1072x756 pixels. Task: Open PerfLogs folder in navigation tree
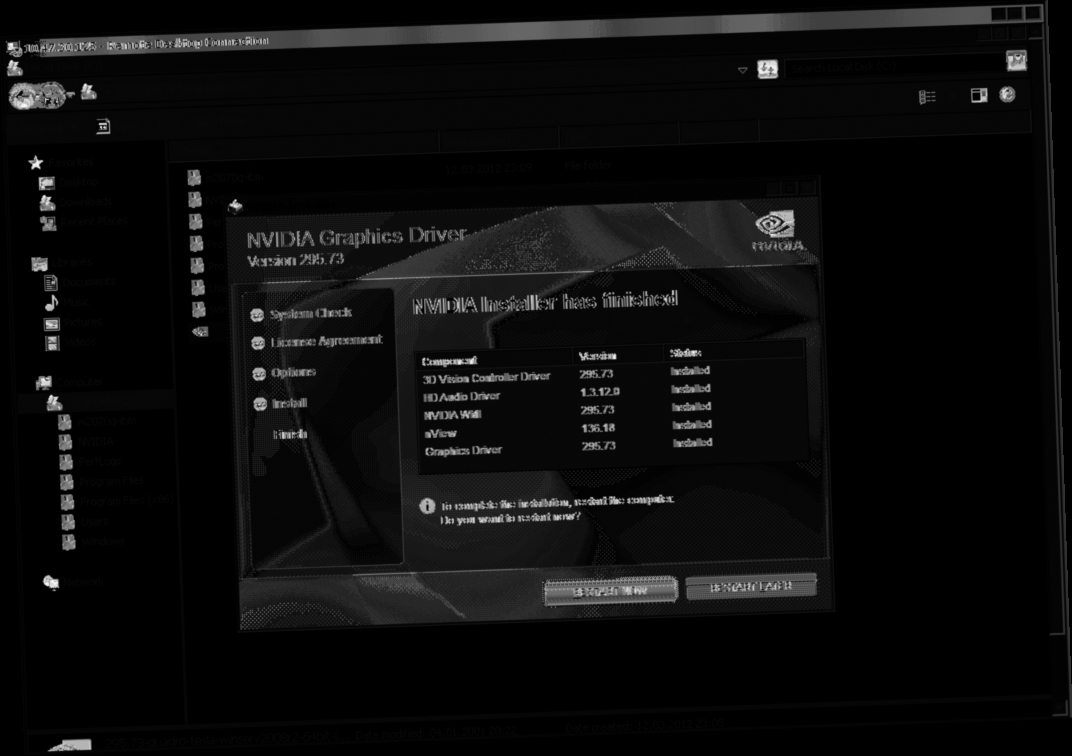click(90, 462)
